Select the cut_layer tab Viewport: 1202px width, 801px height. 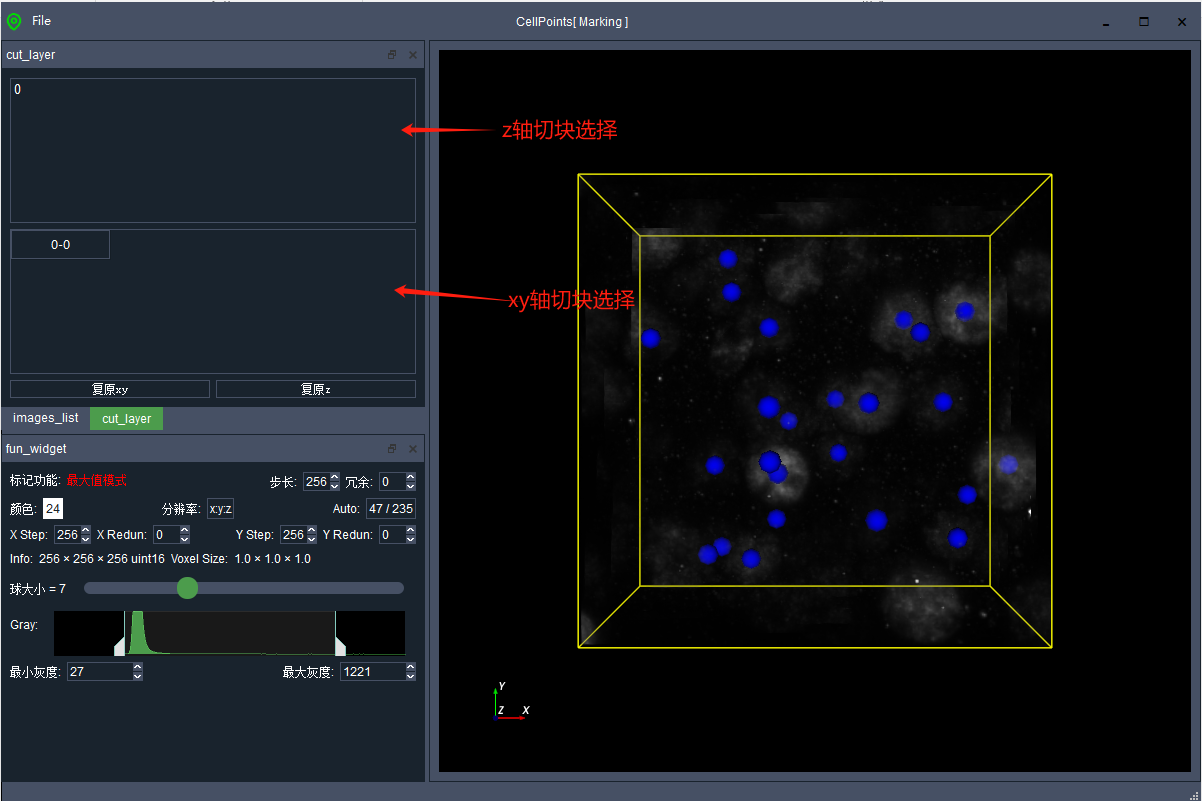click(x=126, y=419)
